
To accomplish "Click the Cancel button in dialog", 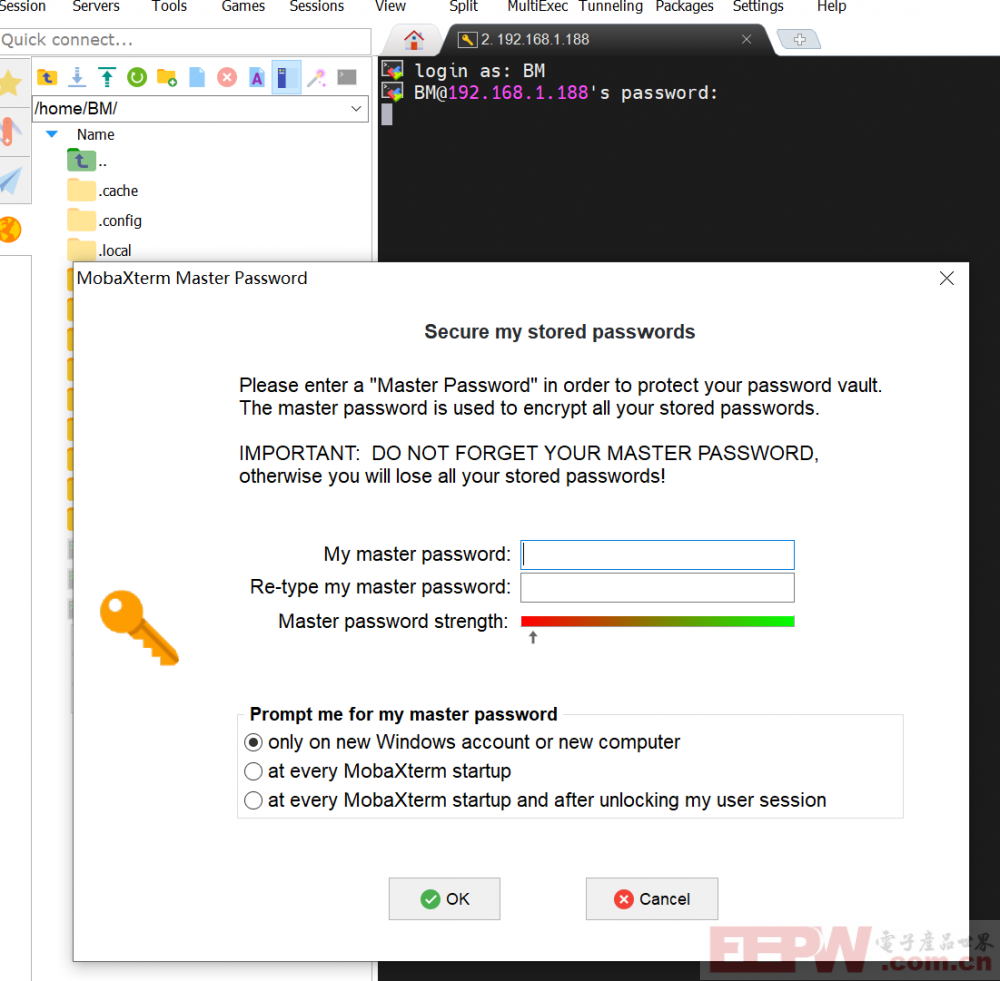I will [x=652, y=899].
